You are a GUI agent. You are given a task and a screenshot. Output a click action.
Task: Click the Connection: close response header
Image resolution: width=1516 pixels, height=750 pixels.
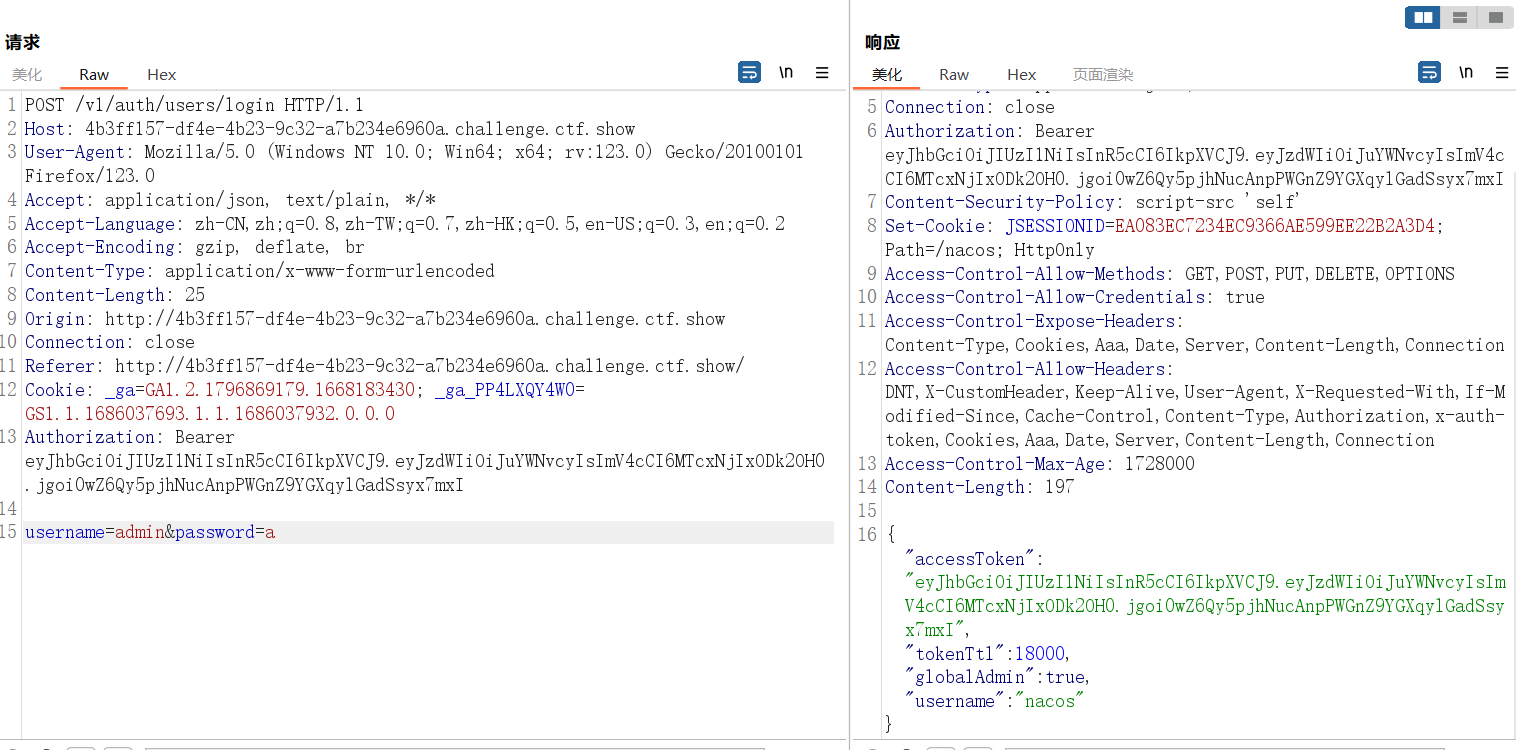[x=970, y=107]
